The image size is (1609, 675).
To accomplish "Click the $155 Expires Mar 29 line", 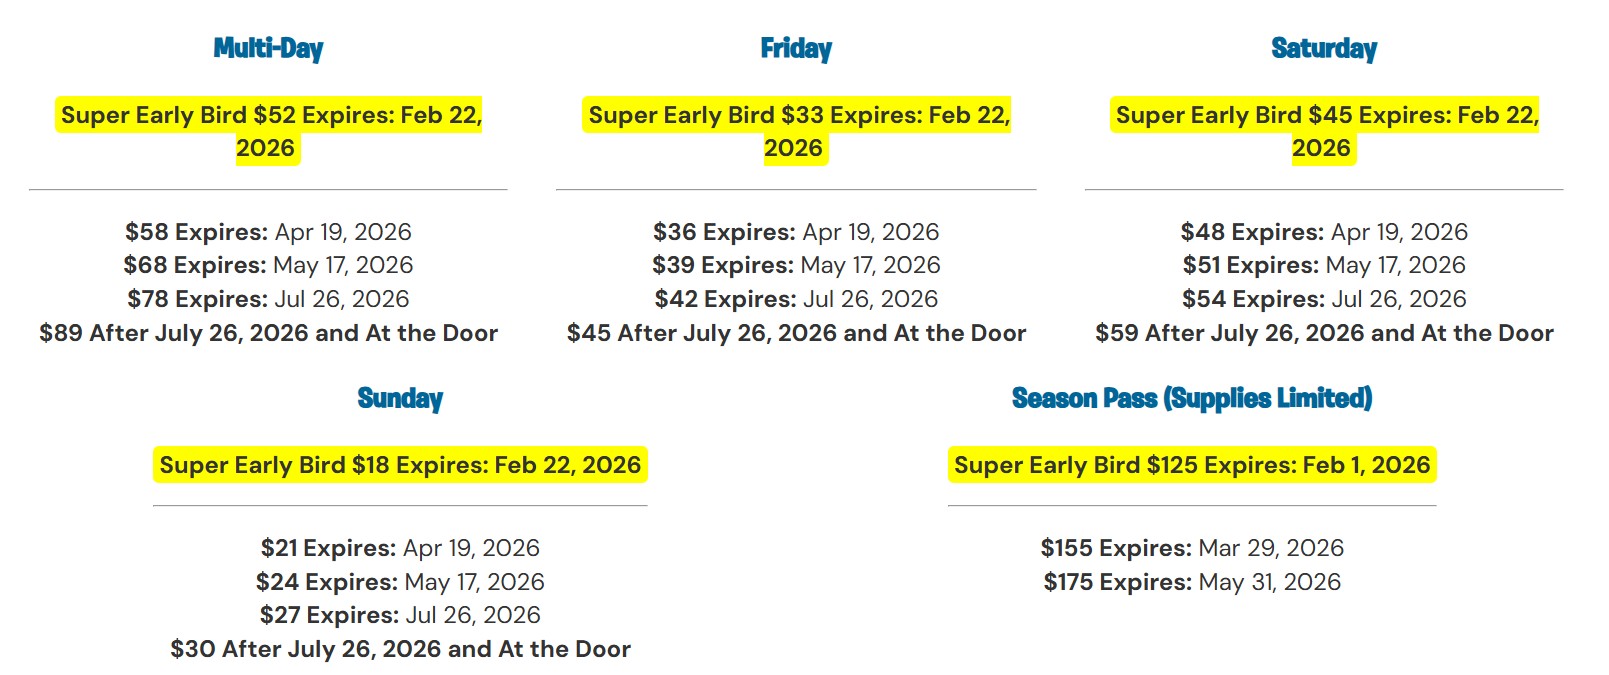I will pyautogui.click(x=1192, y=548).
